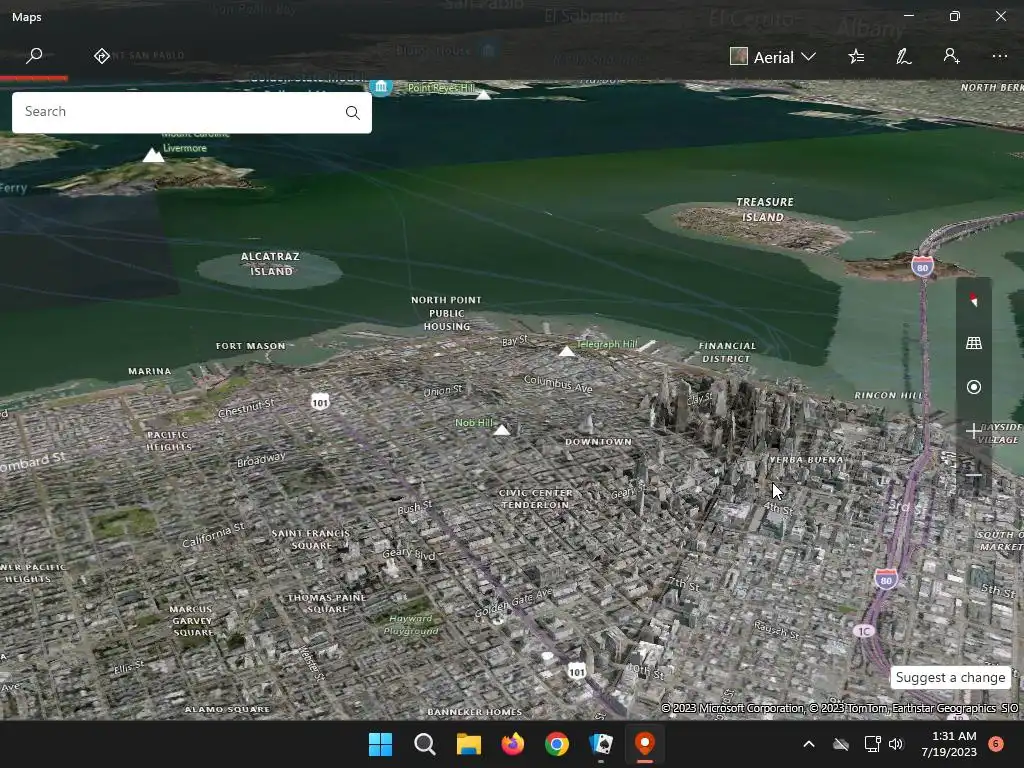Select the Hayward Playground label
This screenshot has width=1024, height=768.
coord(411,625)
